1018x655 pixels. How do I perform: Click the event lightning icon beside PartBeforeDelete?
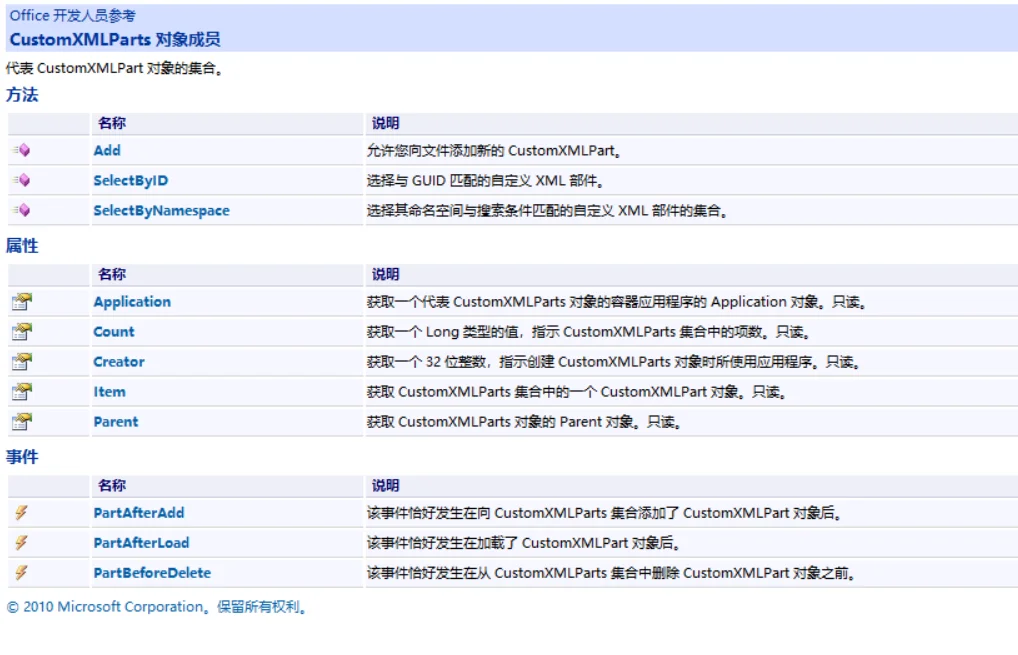tap(21, 573)
